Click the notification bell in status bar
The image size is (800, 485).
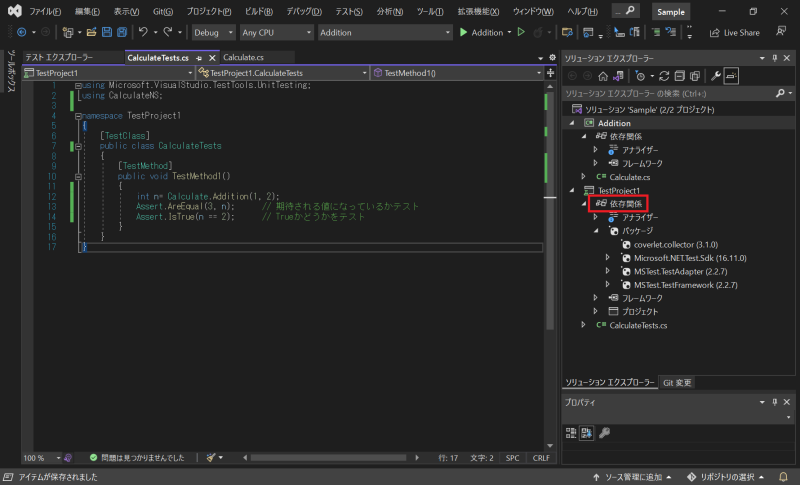click(x=783, y=477)
